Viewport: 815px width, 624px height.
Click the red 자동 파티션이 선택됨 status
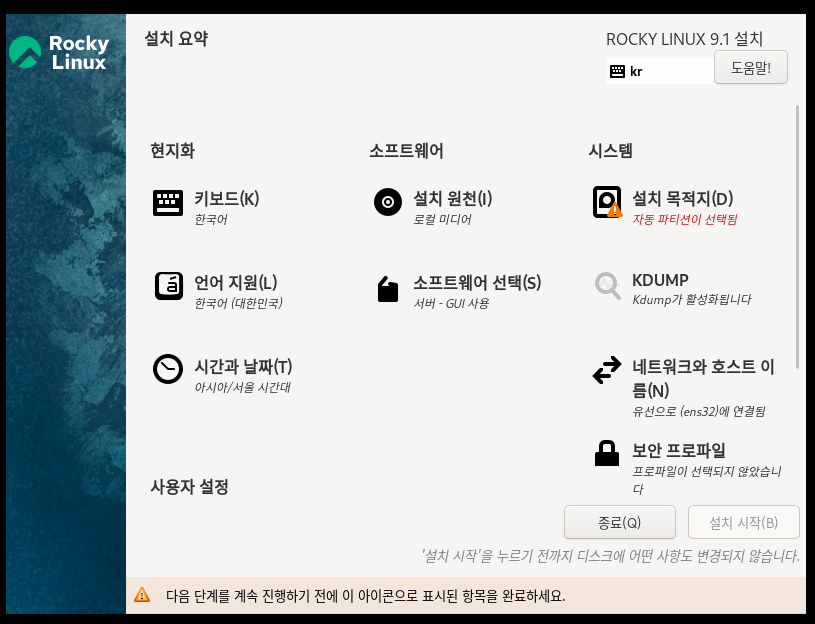pos(685,219)
